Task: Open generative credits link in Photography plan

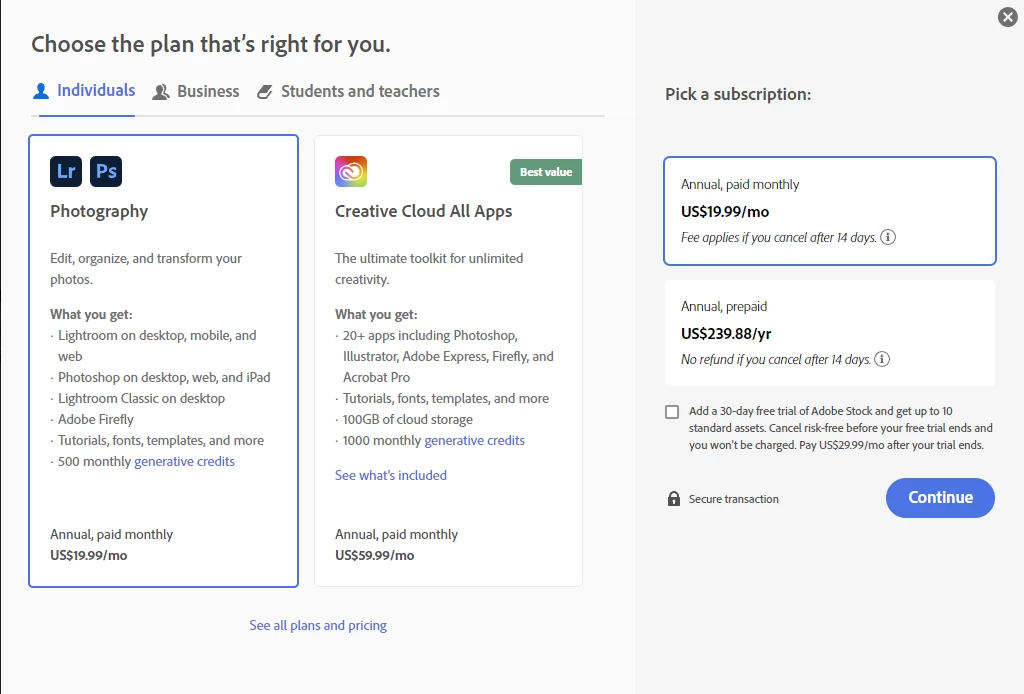Action: point(184,461)
